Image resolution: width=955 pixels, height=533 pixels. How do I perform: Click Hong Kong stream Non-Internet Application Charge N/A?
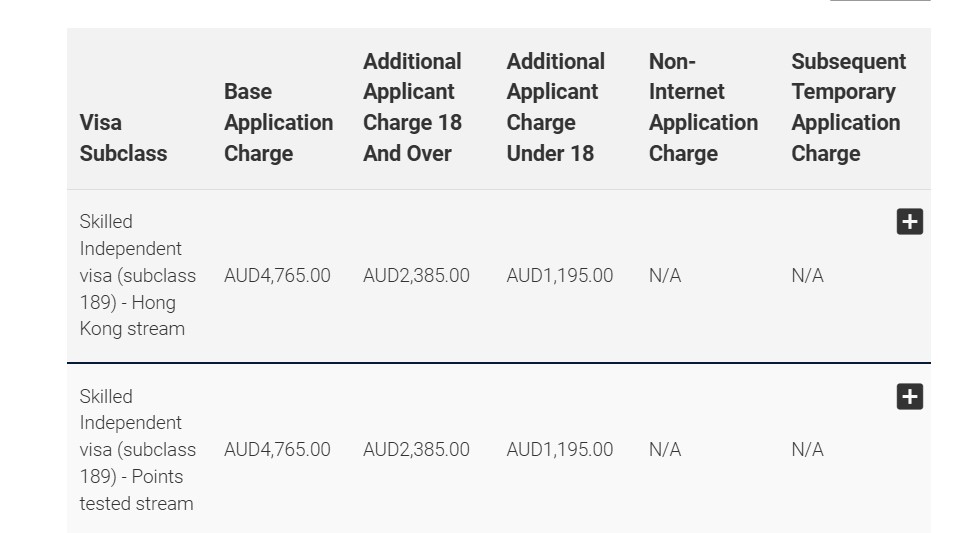point(665,275)
